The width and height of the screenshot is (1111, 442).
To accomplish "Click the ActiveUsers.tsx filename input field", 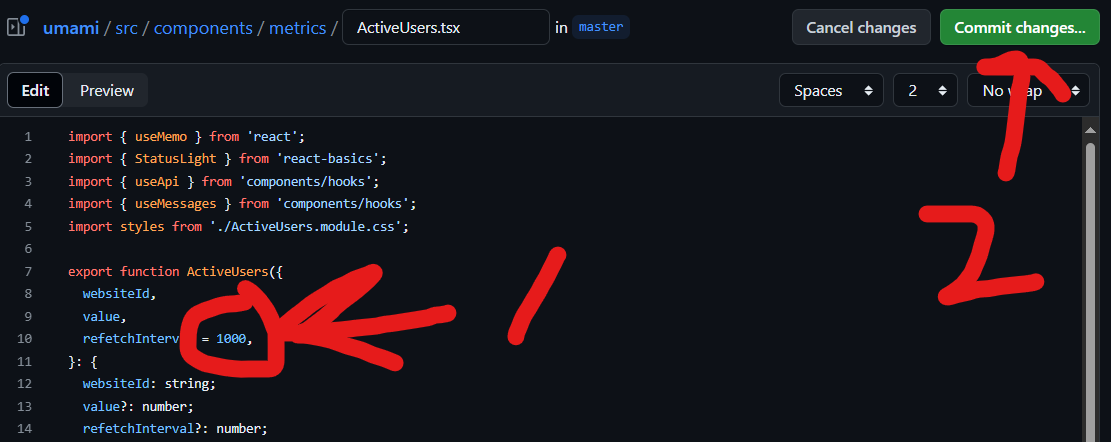I will [446, 27].
